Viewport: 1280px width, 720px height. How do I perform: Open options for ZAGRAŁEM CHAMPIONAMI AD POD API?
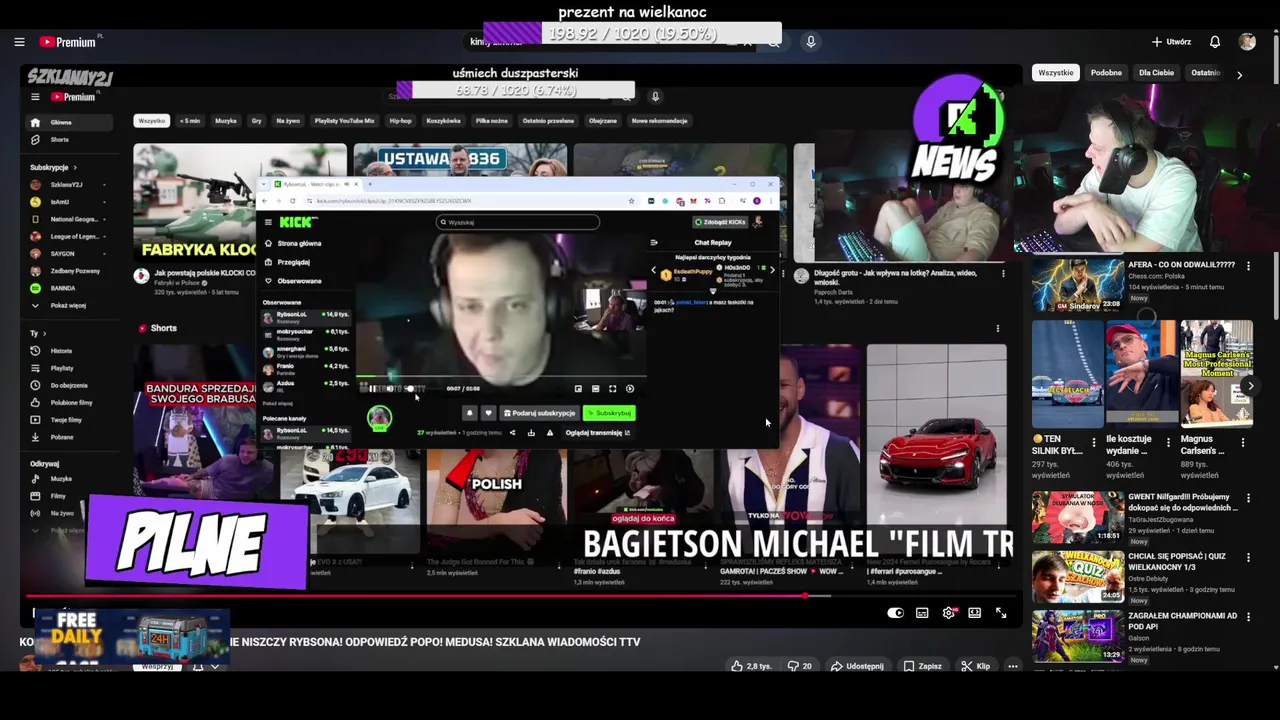pyautogui.click(x=1247, y=617)
